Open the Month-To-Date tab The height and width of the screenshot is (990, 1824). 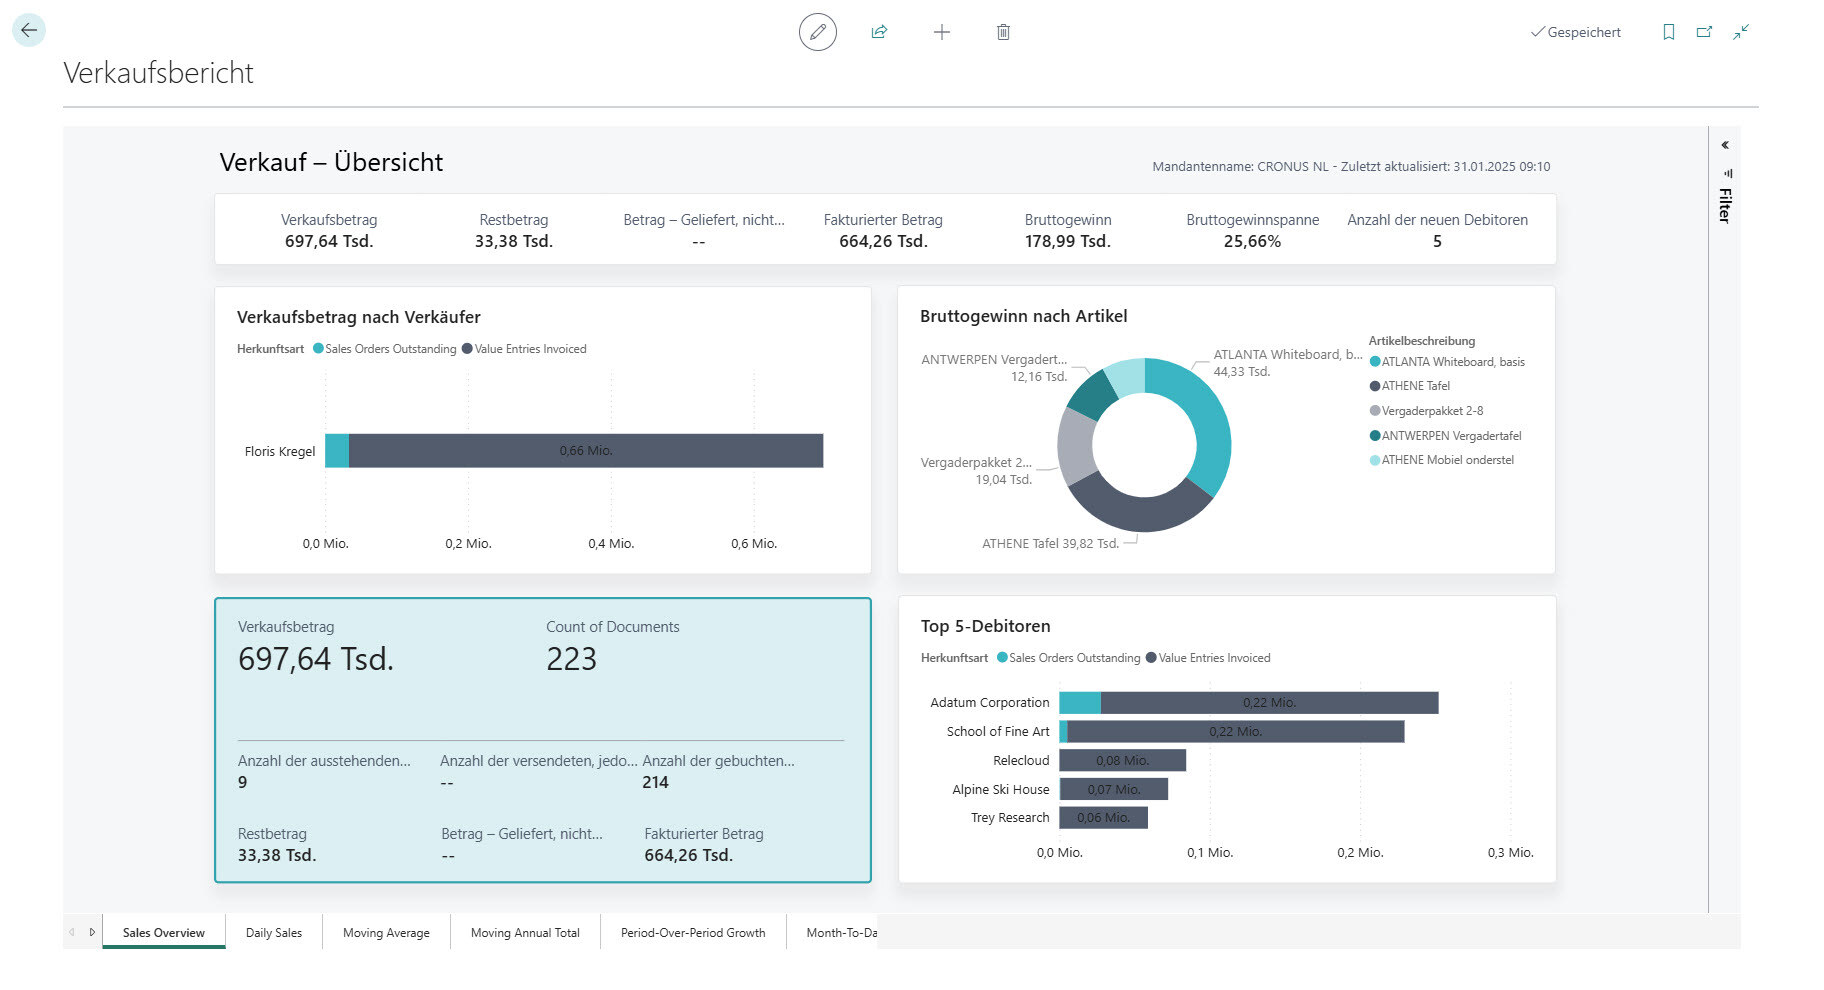pos(832,932)
